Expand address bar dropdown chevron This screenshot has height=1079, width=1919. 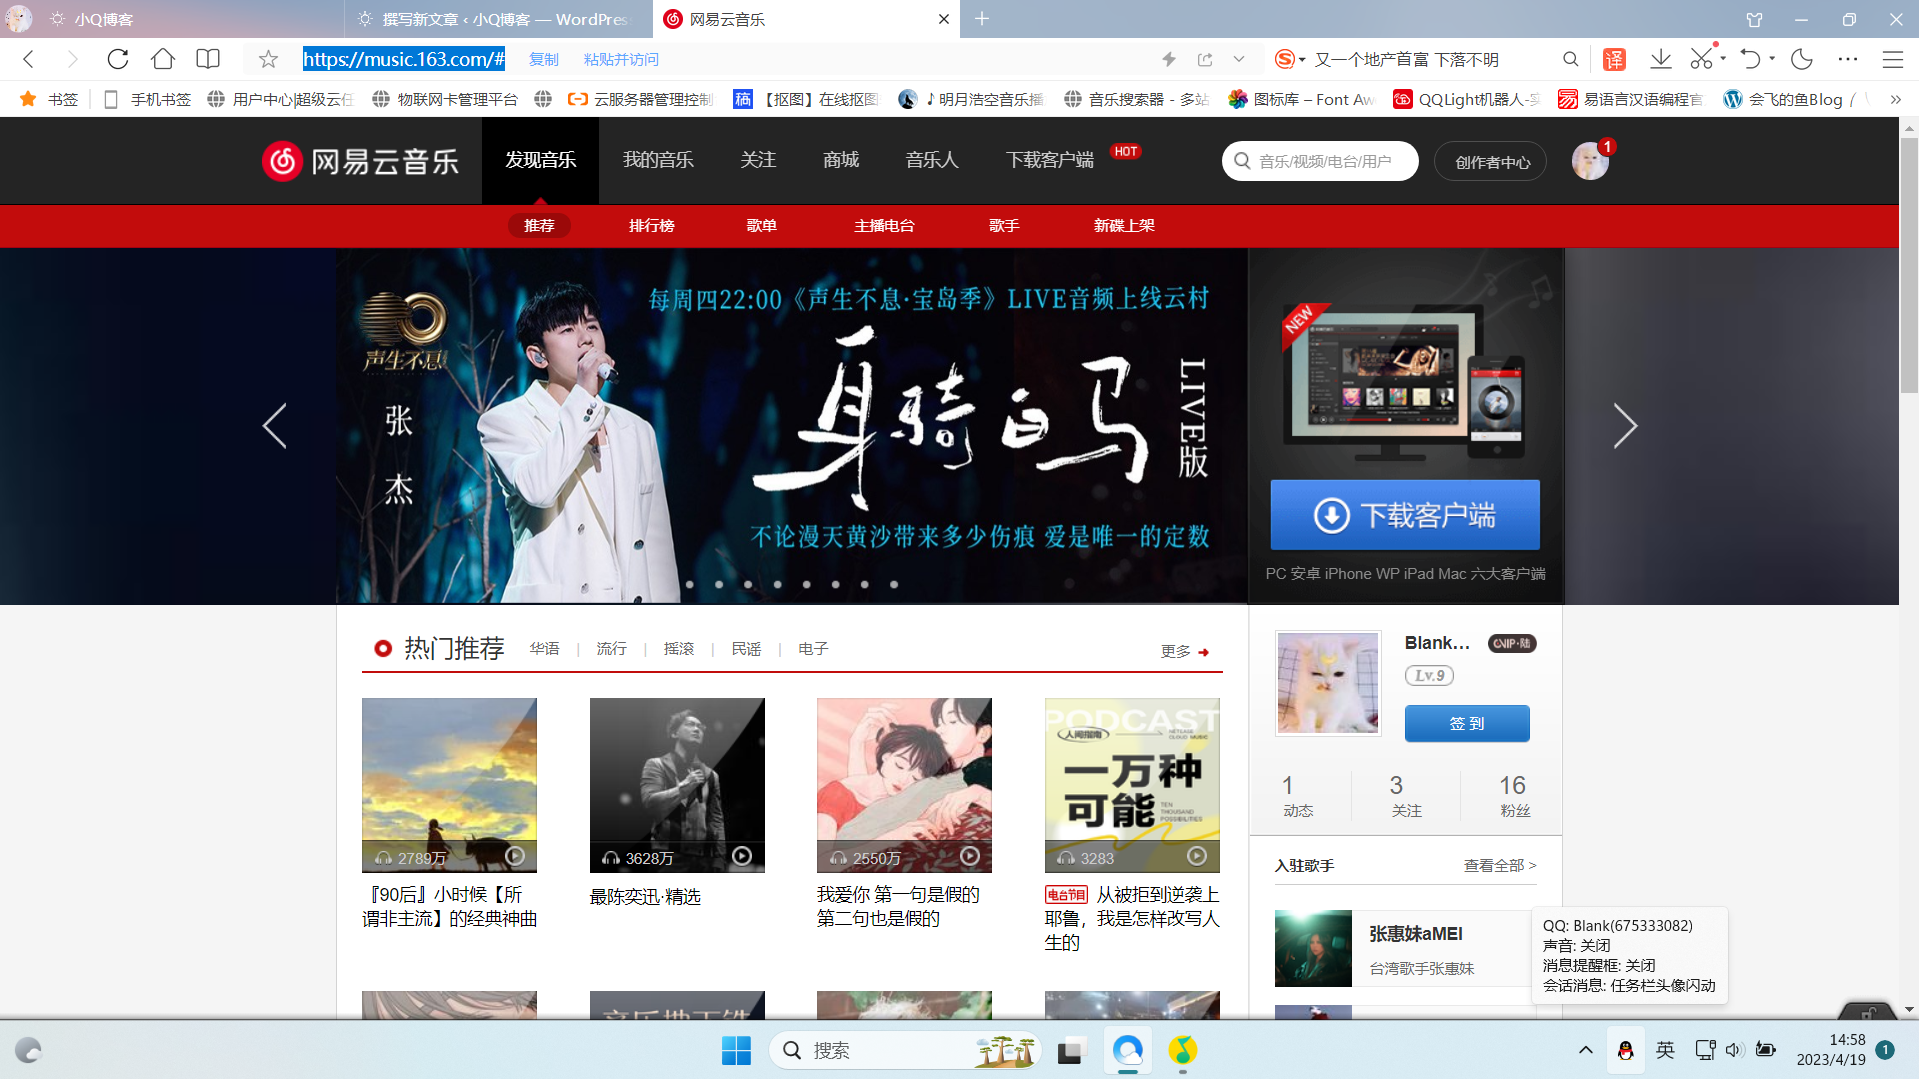pyautogui.click(x=1239, y=59)
